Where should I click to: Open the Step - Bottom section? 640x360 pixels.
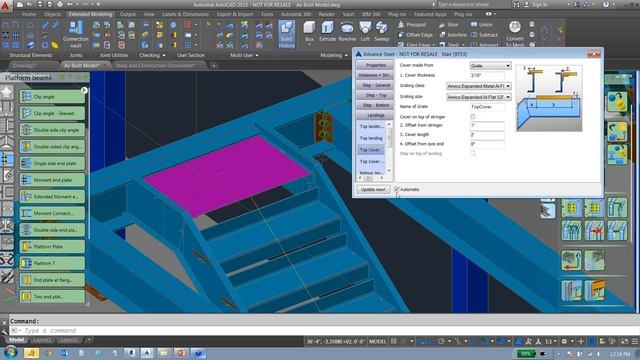click(x=375, y=105)
